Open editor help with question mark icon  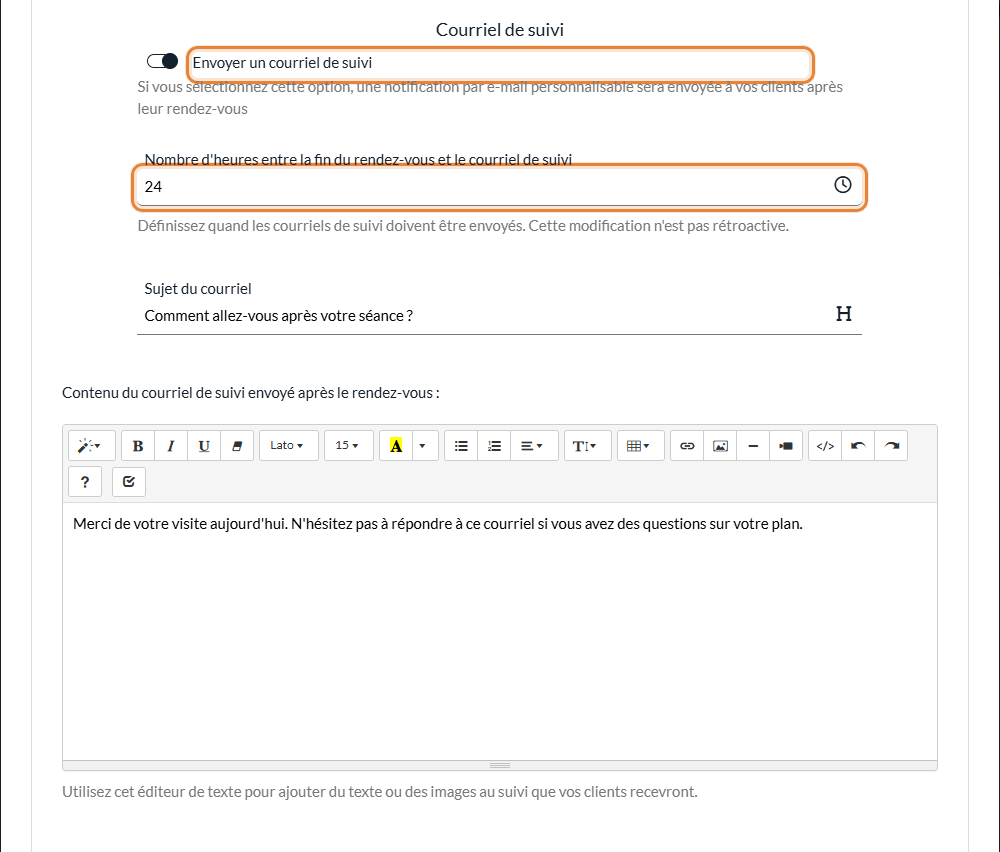point(85,481)
